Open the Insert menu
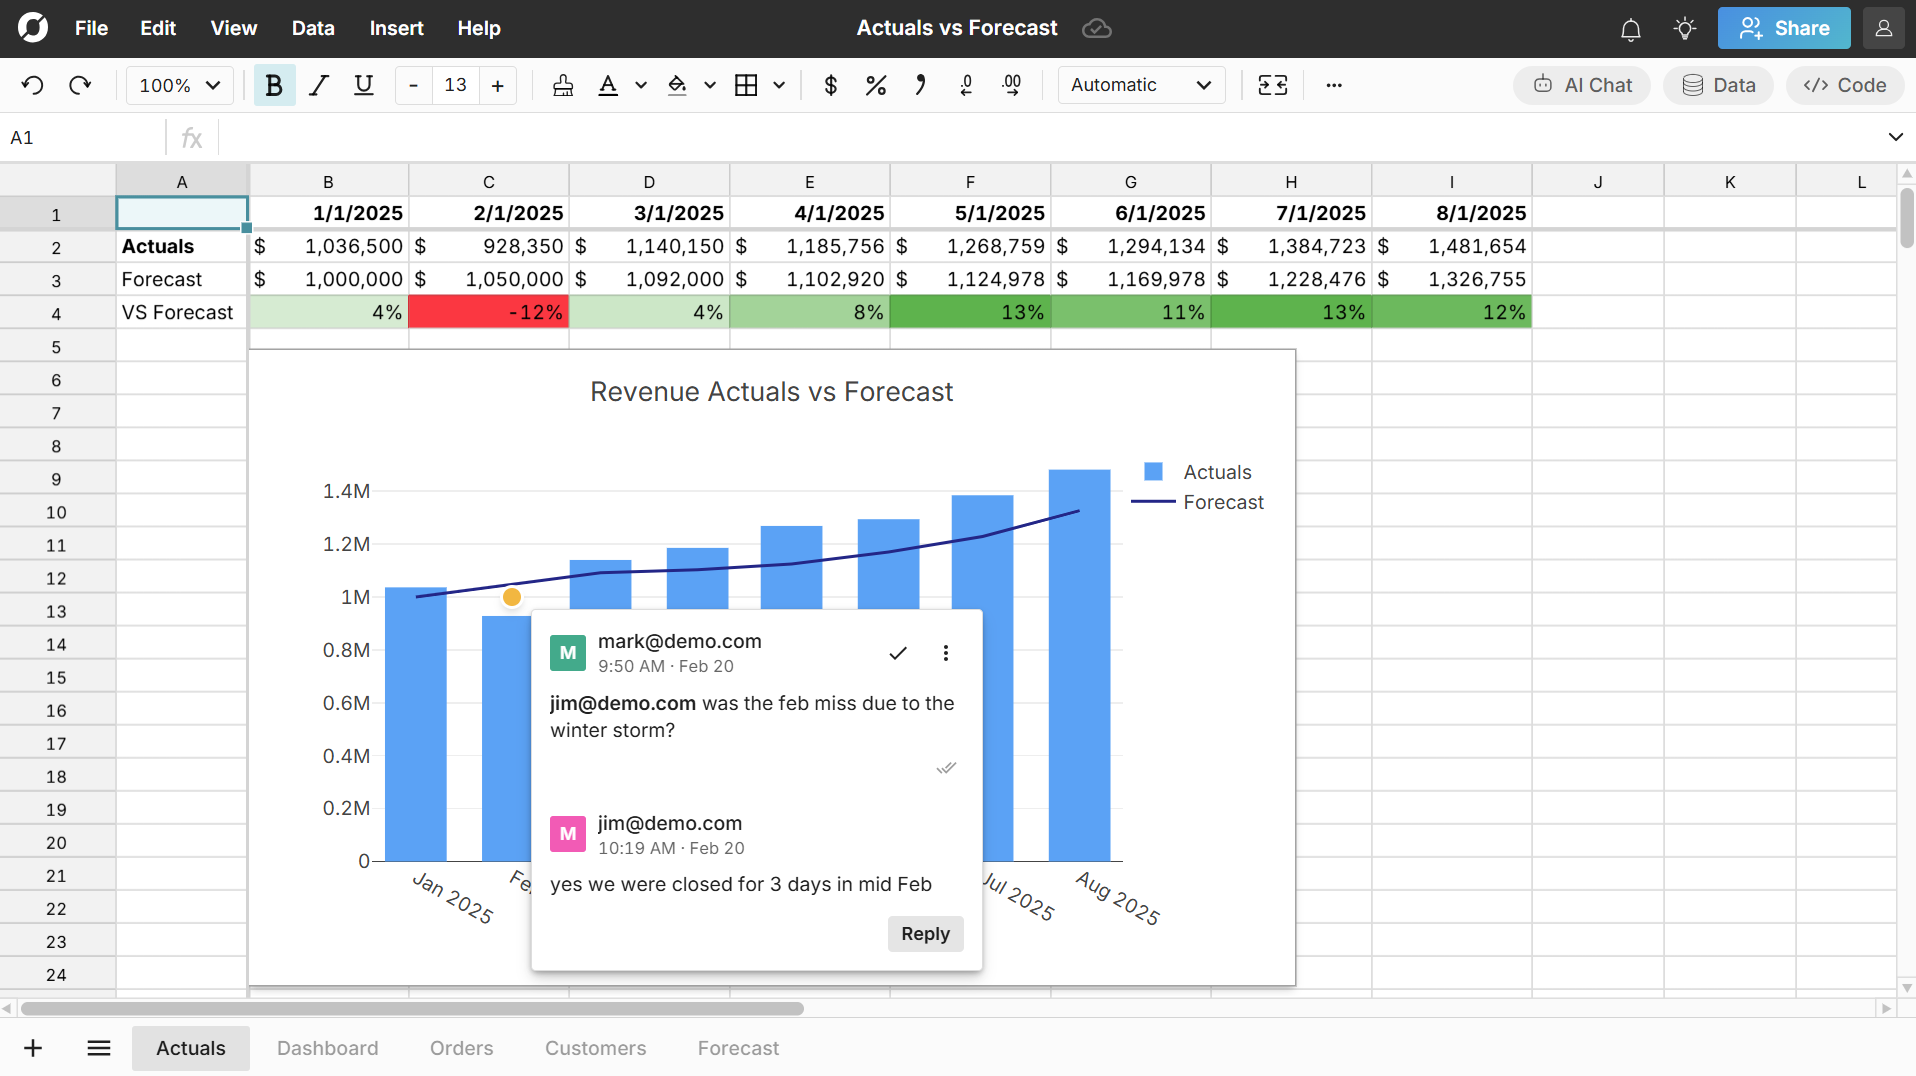Viewport: 1916px width, 1076px height. (396, 28)
